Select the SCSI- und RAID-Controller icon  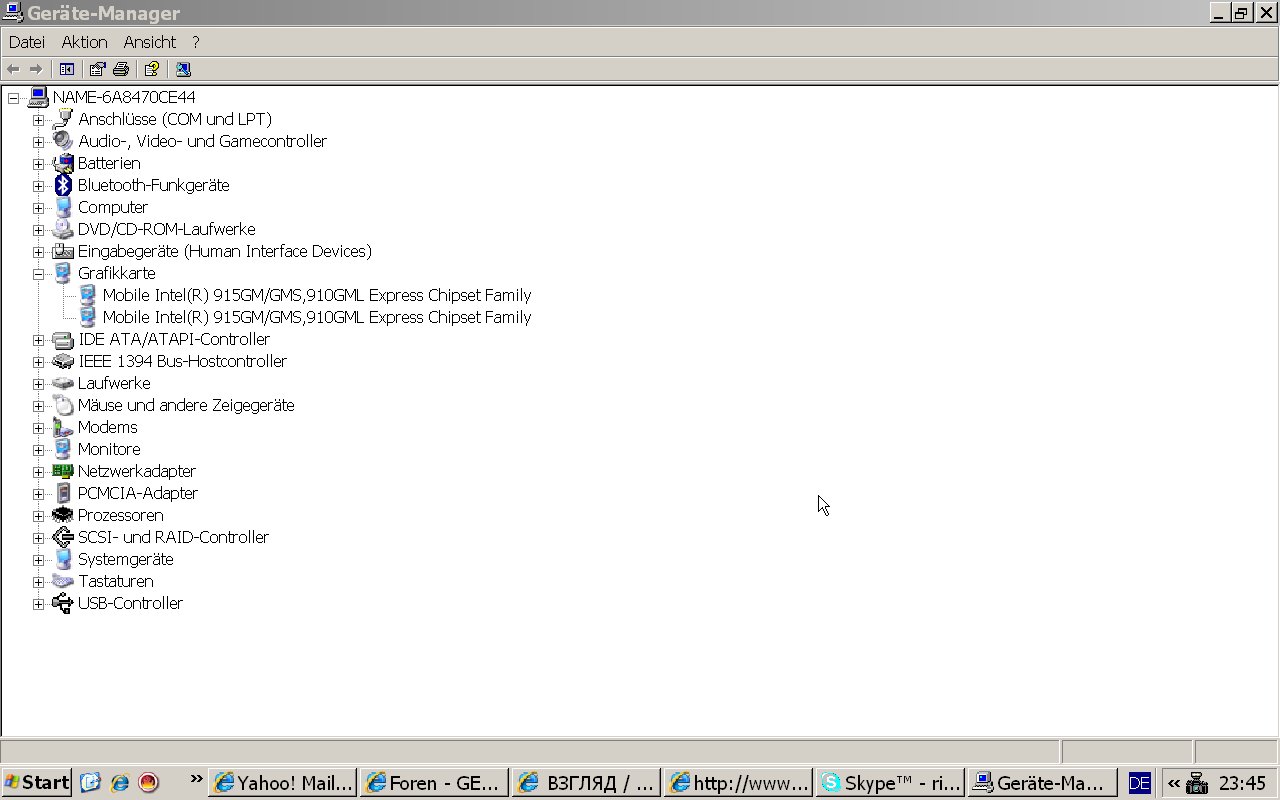click(x=63, y=537)
